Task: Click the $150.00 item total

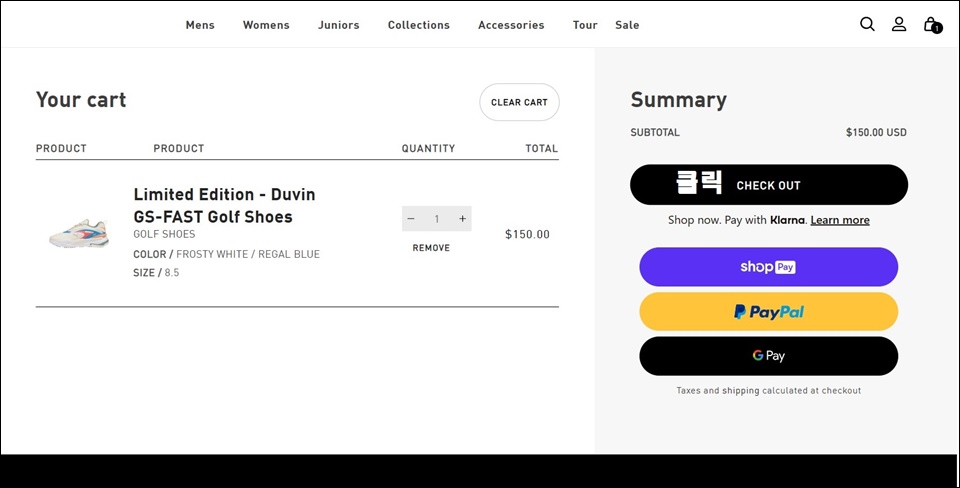Action: pos(527,234)
